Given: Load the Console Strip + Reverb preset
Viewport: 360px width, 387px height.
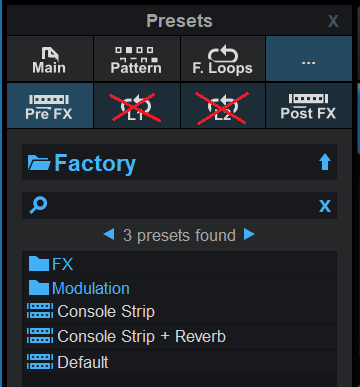Looking at the screenshot, I should point(179,336).
